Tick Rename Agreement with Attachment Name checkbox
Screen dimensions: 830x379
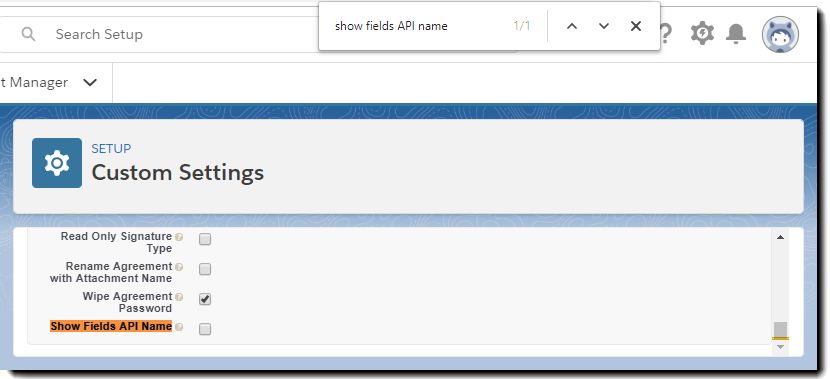(x=205, y=269)
